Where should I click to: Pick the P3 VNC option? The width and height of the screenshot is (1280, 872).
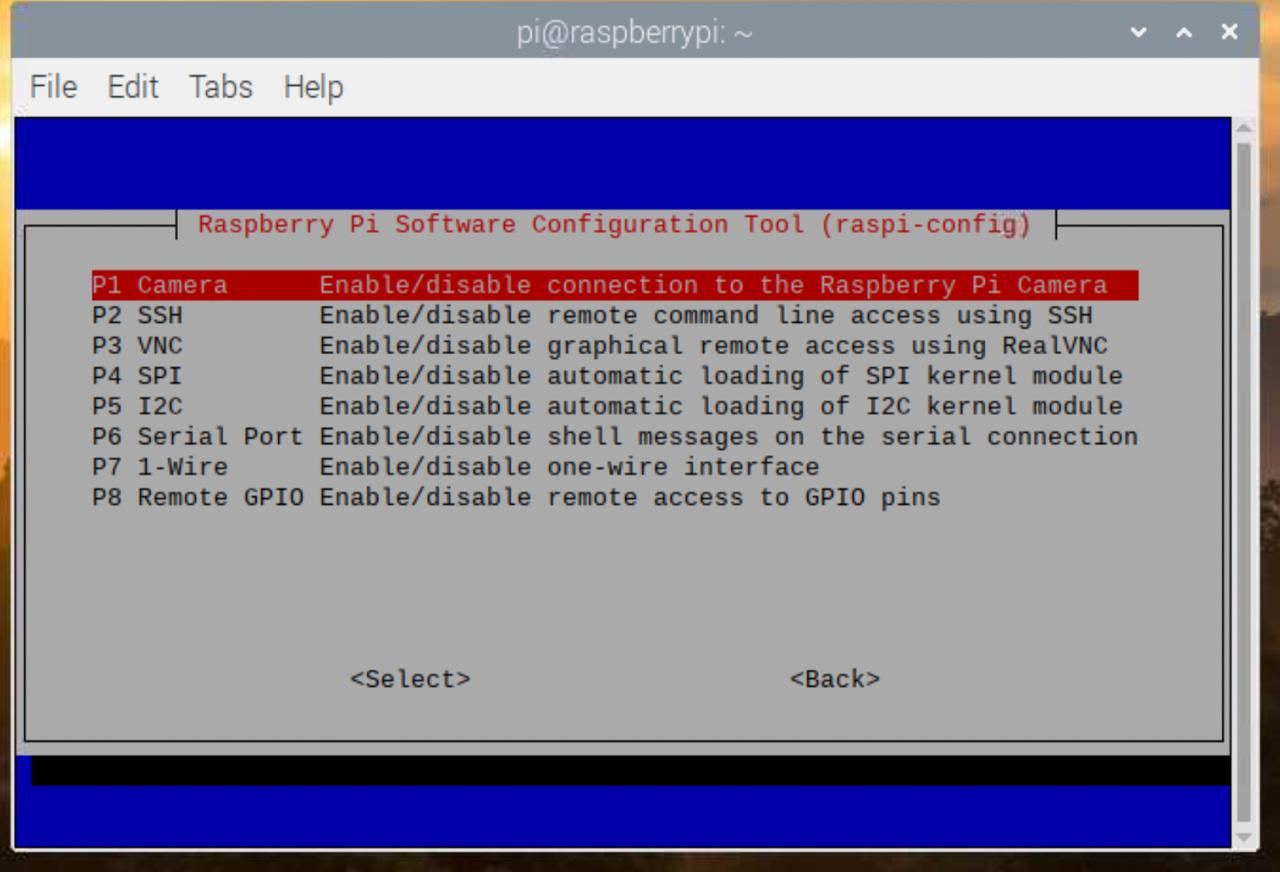tap(138, 346)
